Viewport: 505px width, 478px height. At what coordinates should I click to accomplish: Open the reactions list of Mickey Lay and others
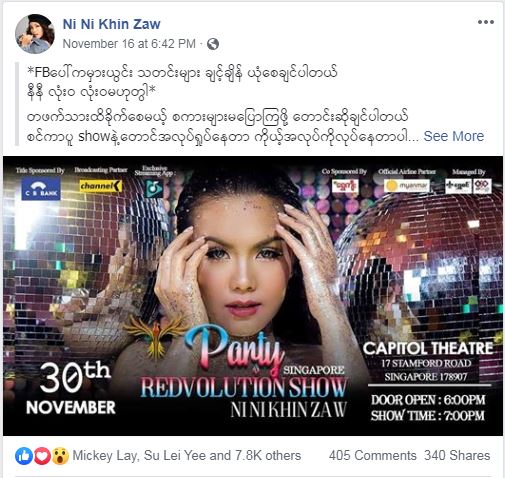click(187, 456)
